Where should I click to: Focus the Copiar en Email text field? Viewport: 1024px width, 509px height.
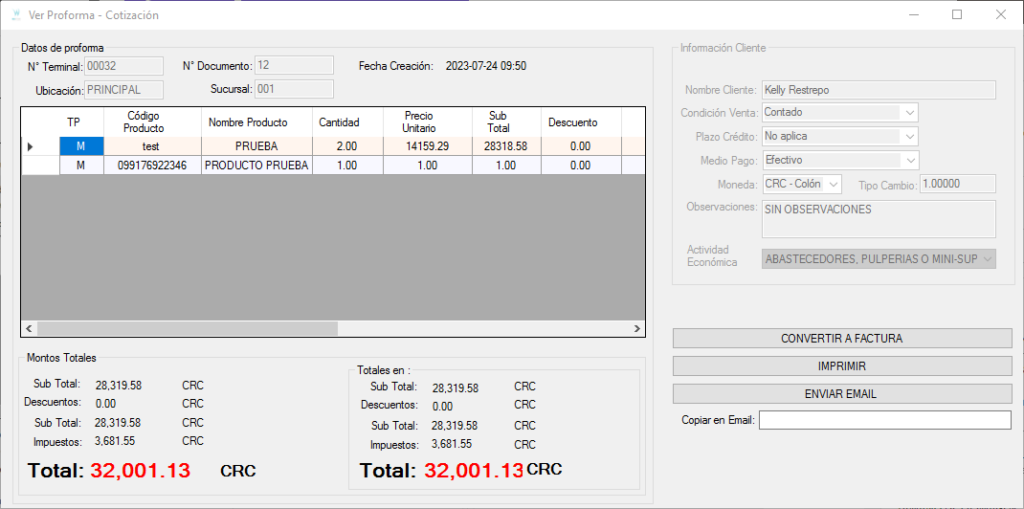click(884, 420)
